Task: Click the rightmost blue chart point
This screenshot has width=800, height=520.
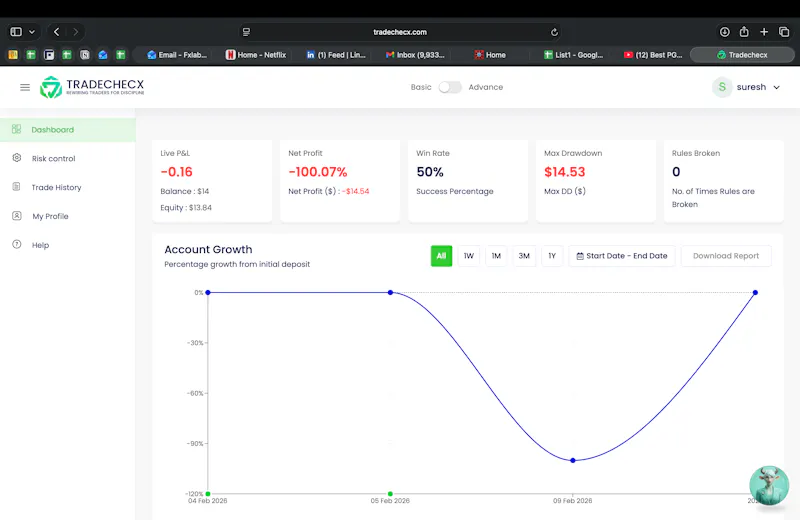Action: 755,292
